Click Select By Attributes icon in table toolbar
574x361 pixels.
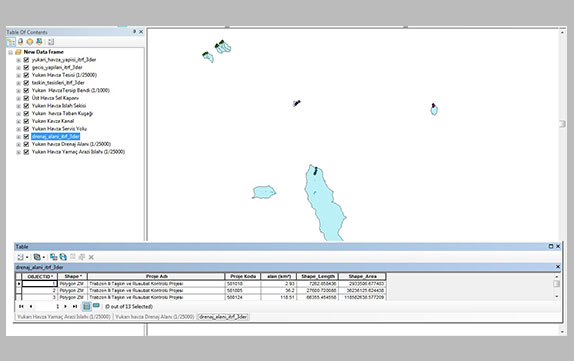[53, 257]
